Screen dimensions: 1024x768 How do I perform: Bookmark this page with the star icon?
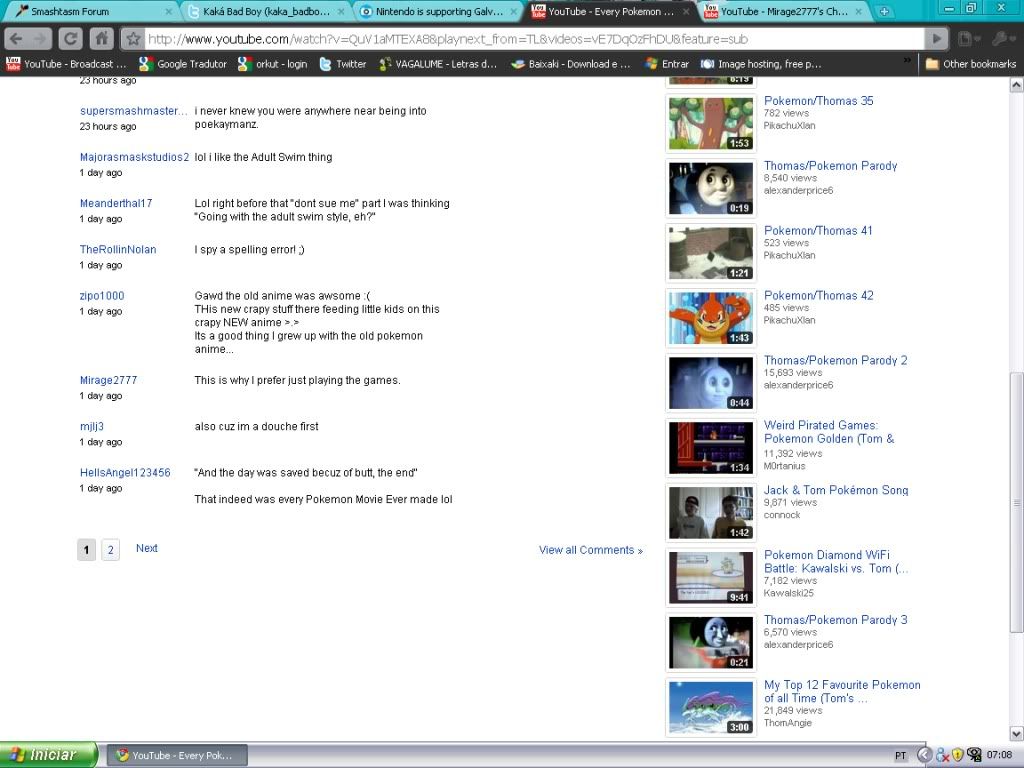133,39
